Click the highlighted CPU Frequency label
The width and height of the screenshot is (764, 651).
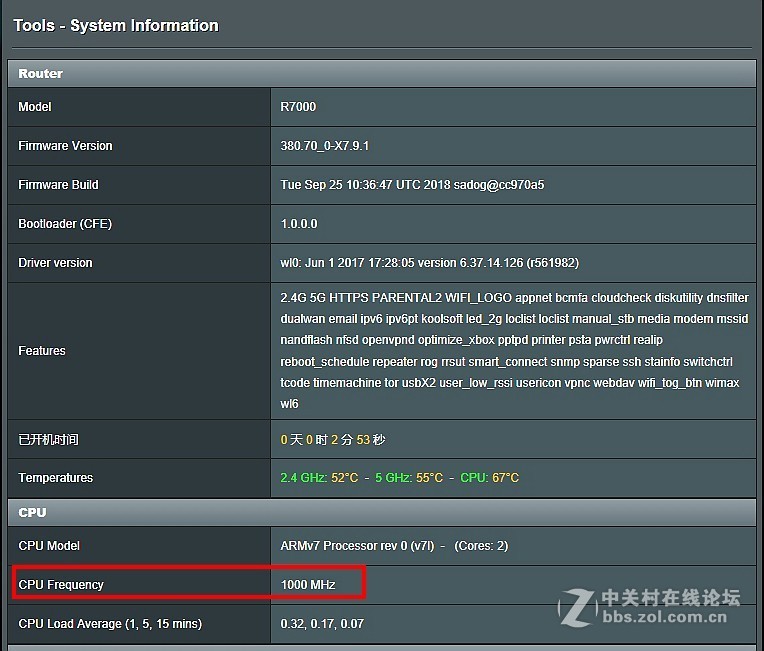[x=61, y=584]
